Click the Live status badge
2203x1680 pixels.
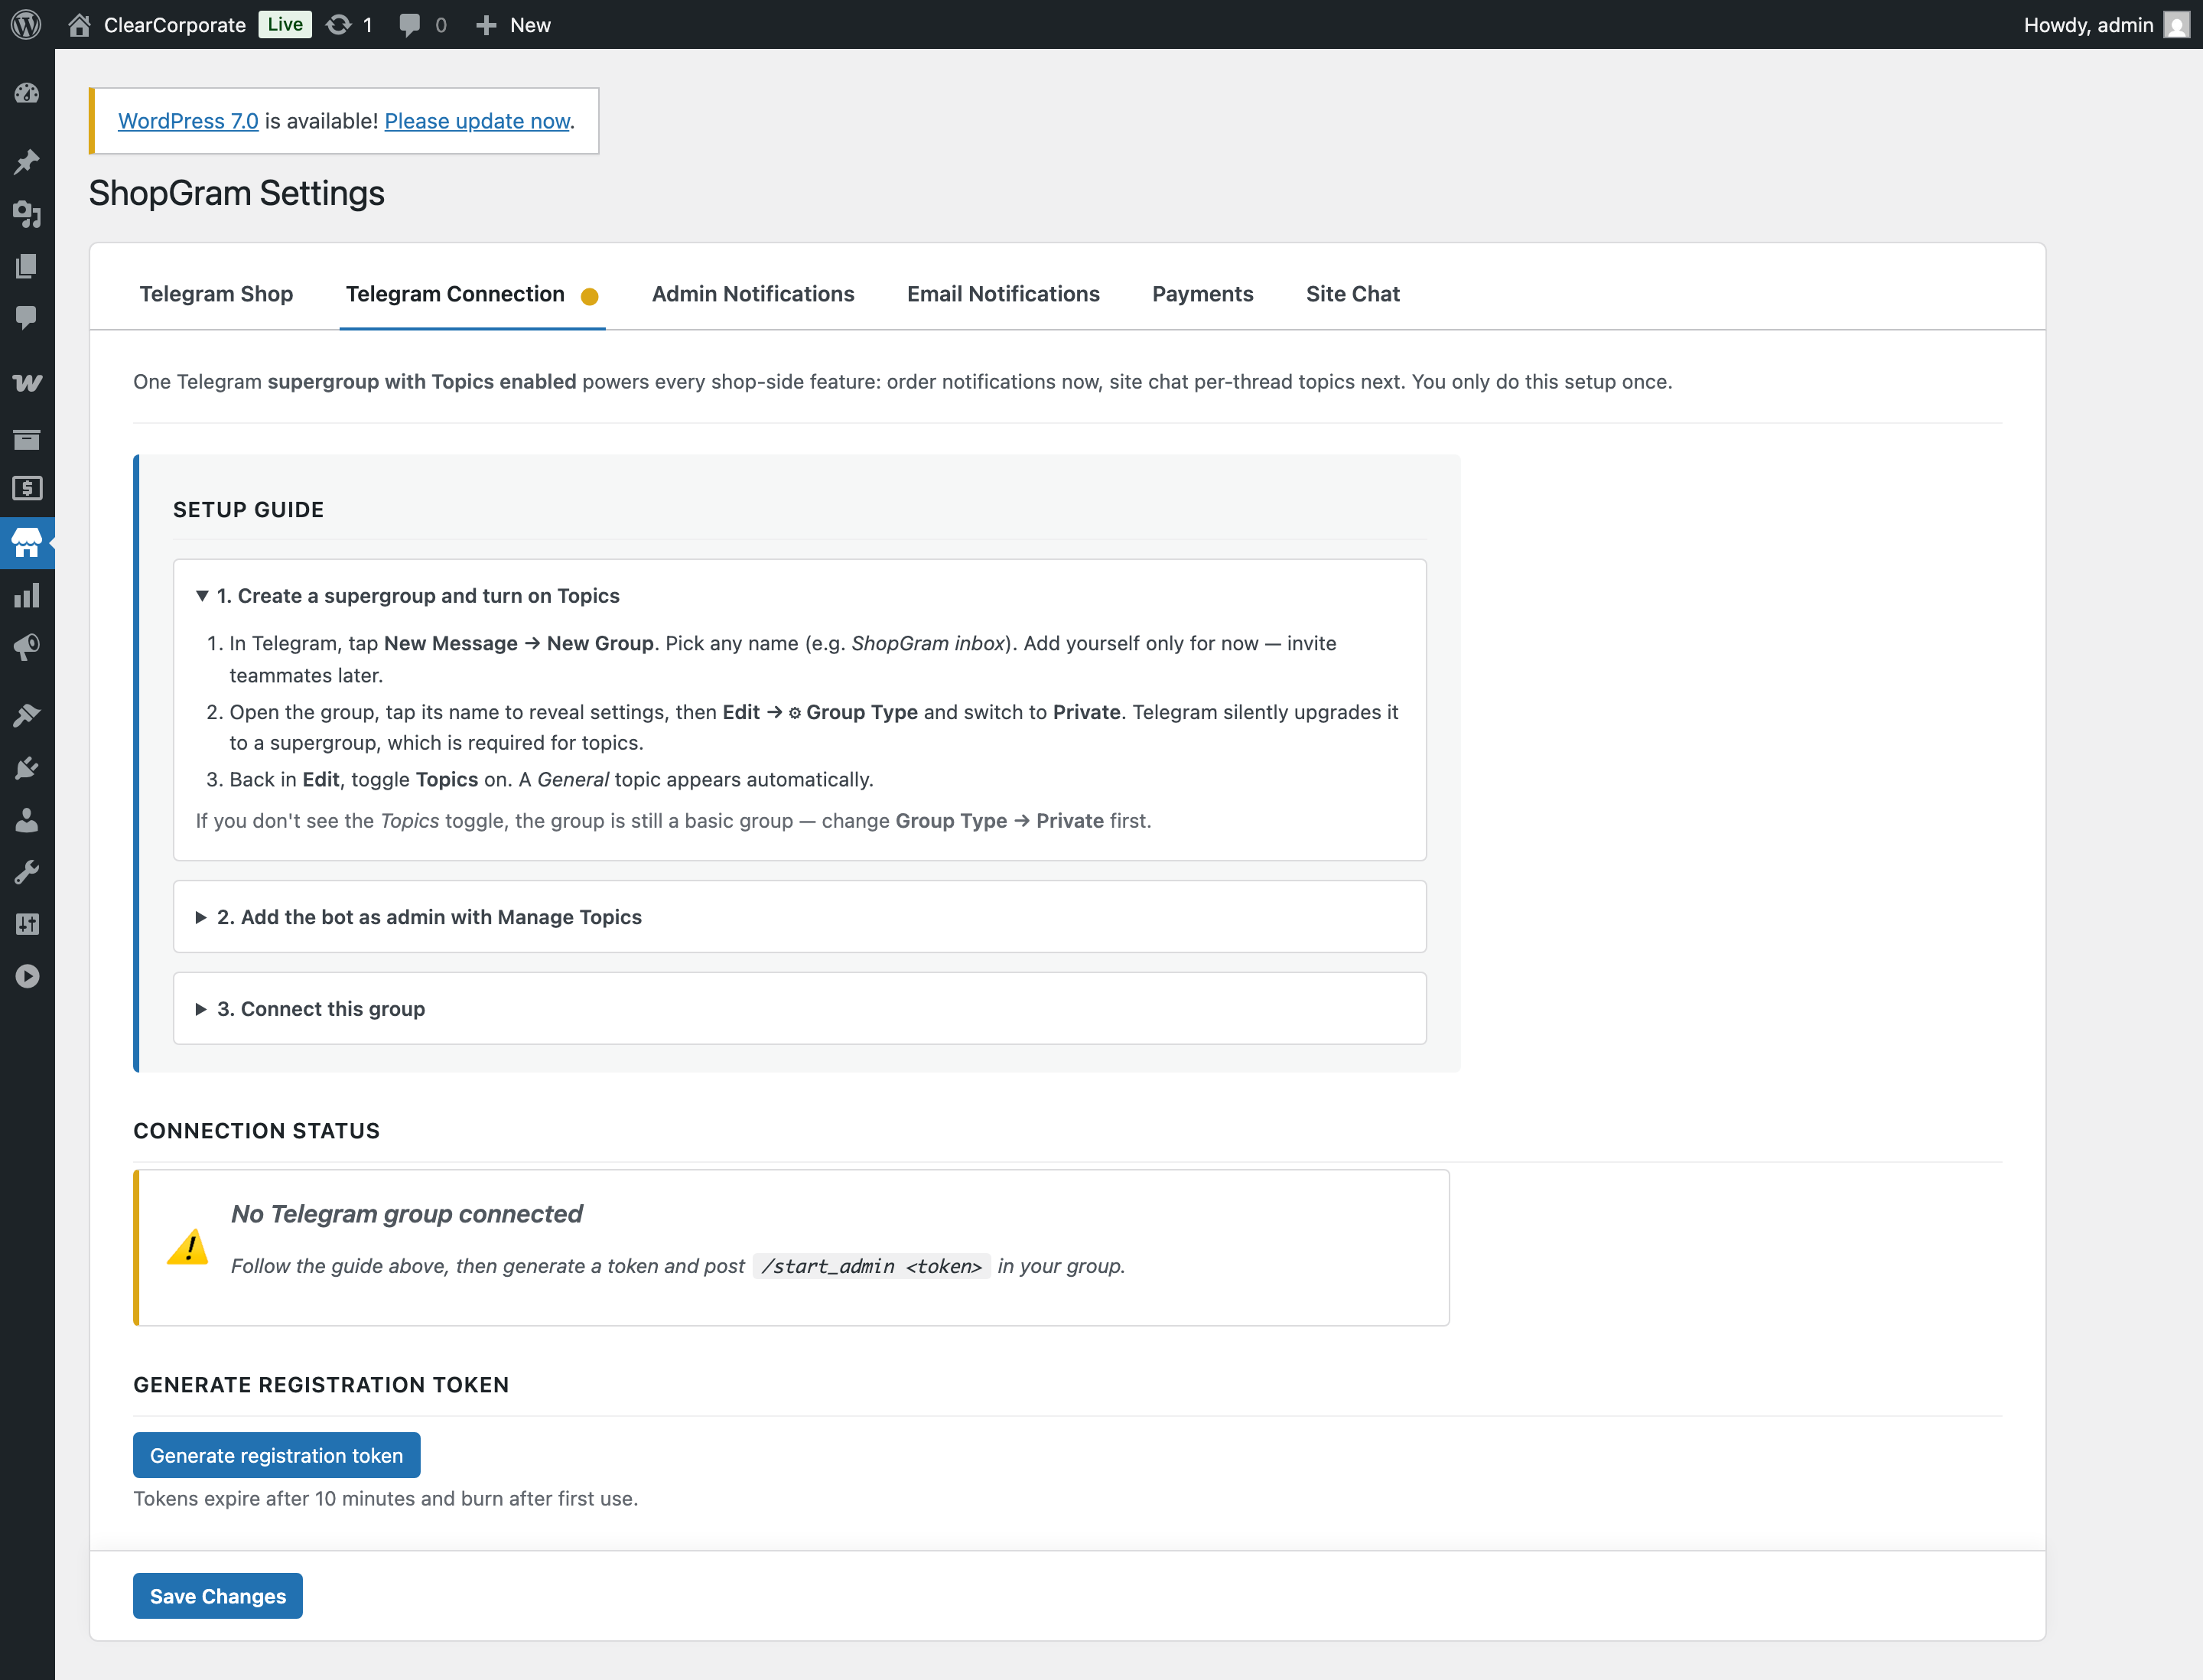(285, 24)
